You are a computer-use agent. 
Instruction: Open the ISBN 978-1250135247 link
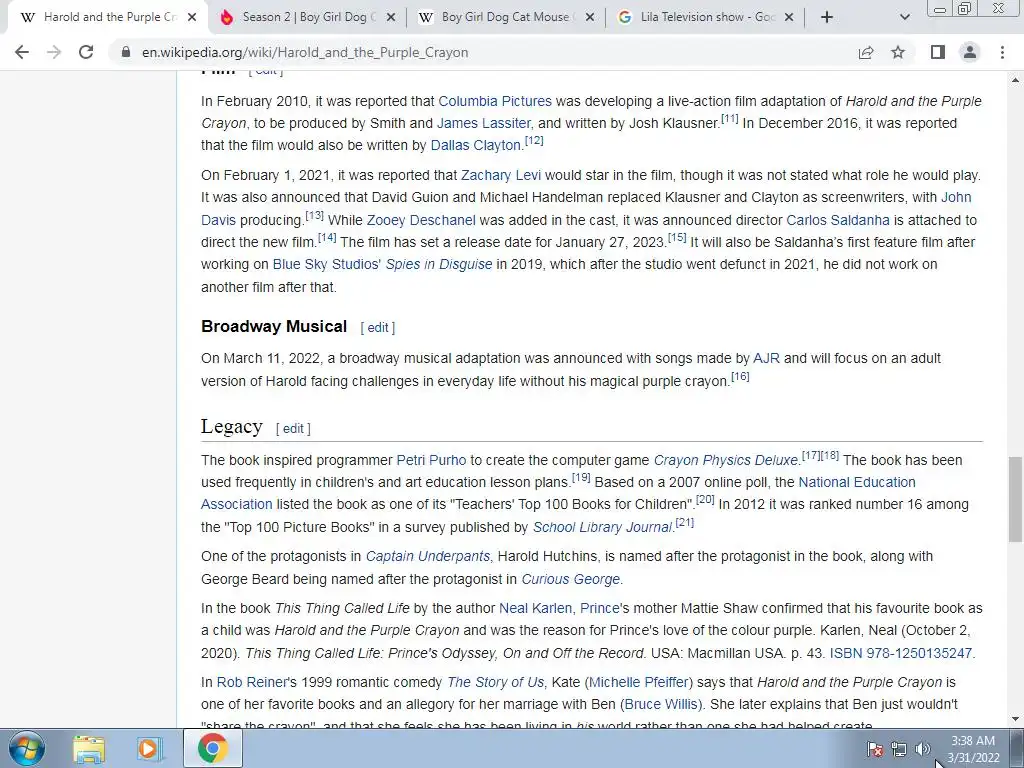click(x=901, y=654)
